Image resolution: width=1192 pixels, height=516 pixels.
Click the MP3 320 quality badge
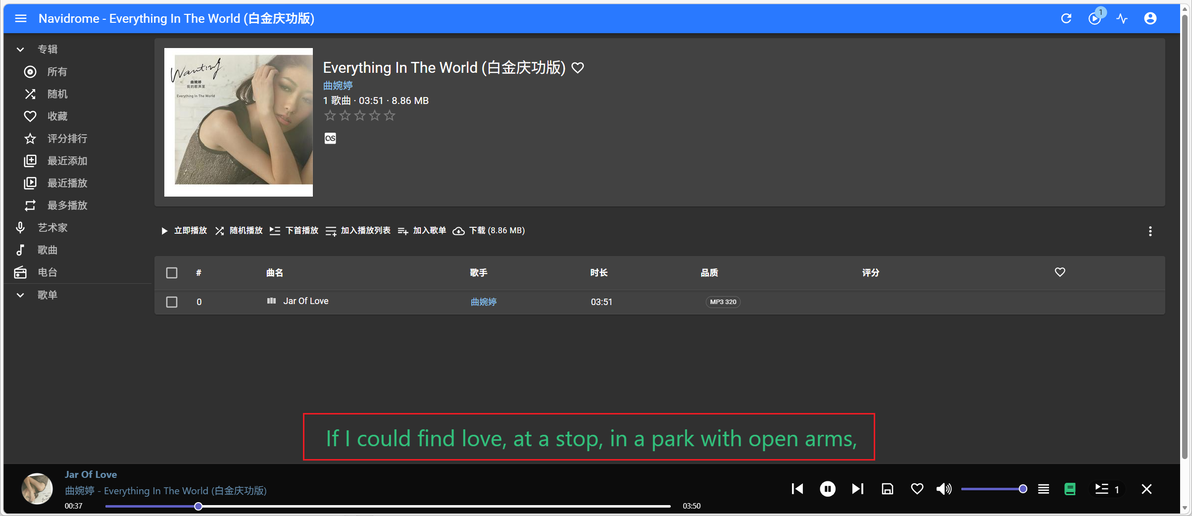click(723, 302)
